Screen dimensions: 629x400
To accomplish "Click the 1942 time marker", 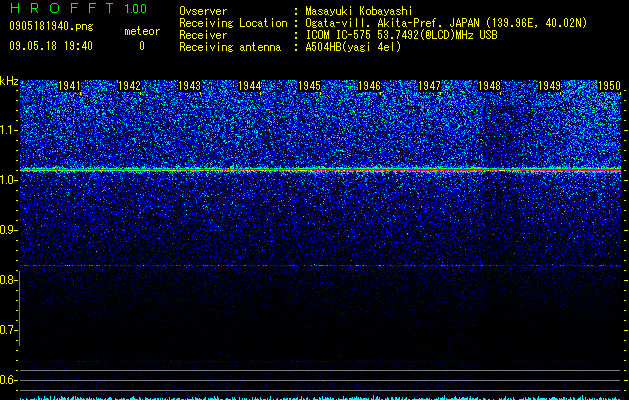I will 130,86.
